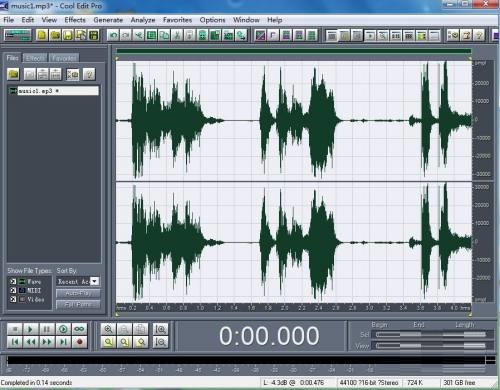
Task: Switch to the Favorites tab in panel
Action: click(64, 58)
